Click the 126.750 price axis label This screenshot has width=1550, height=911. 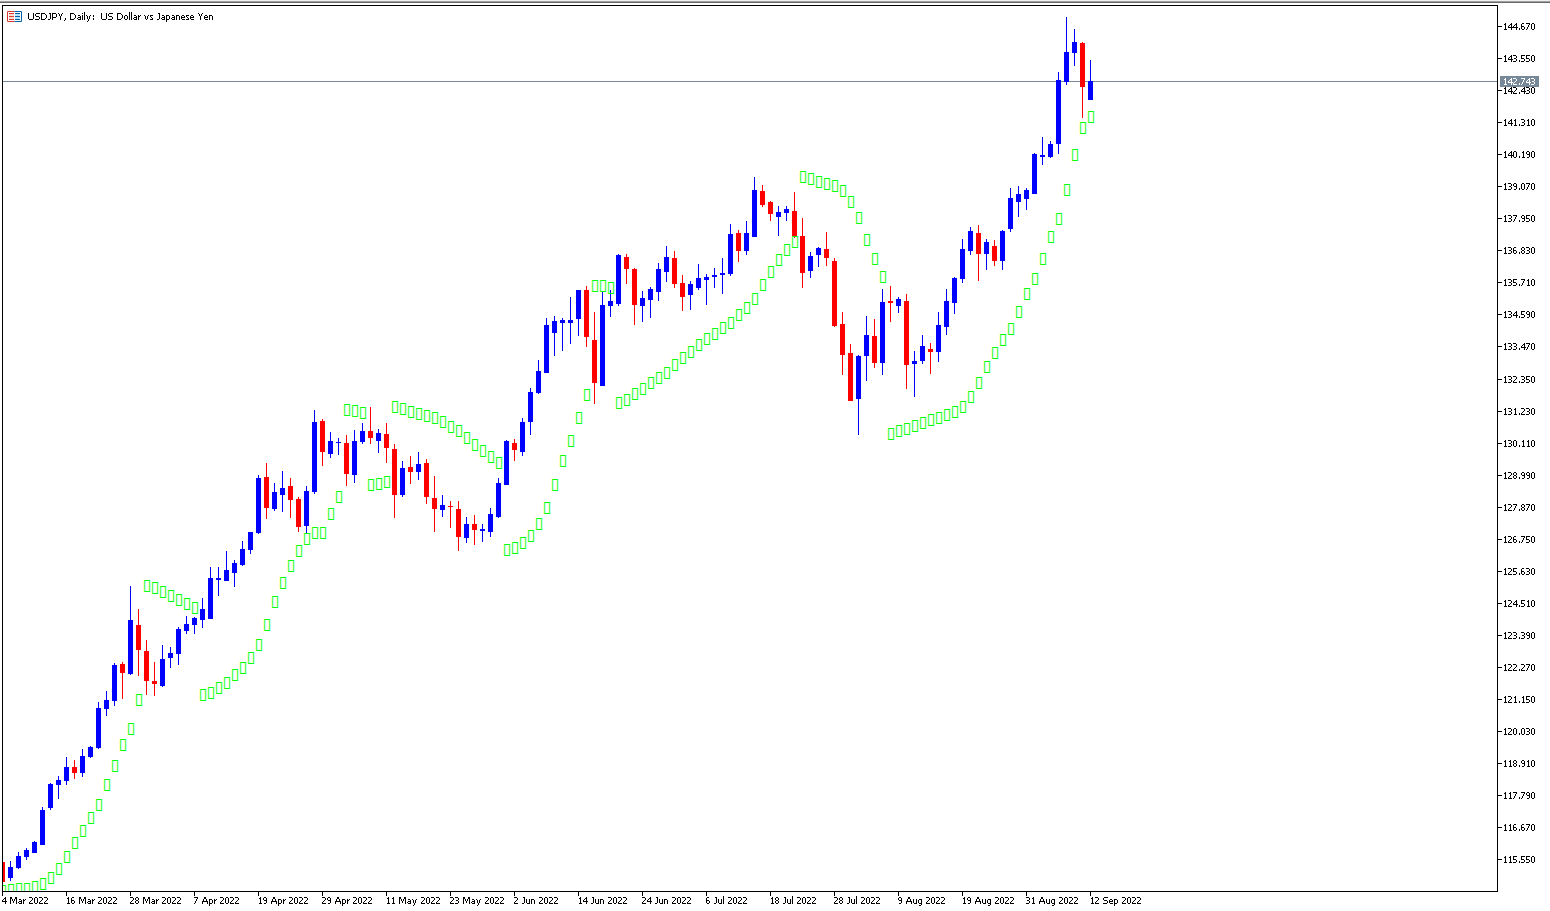point(1519,539)
